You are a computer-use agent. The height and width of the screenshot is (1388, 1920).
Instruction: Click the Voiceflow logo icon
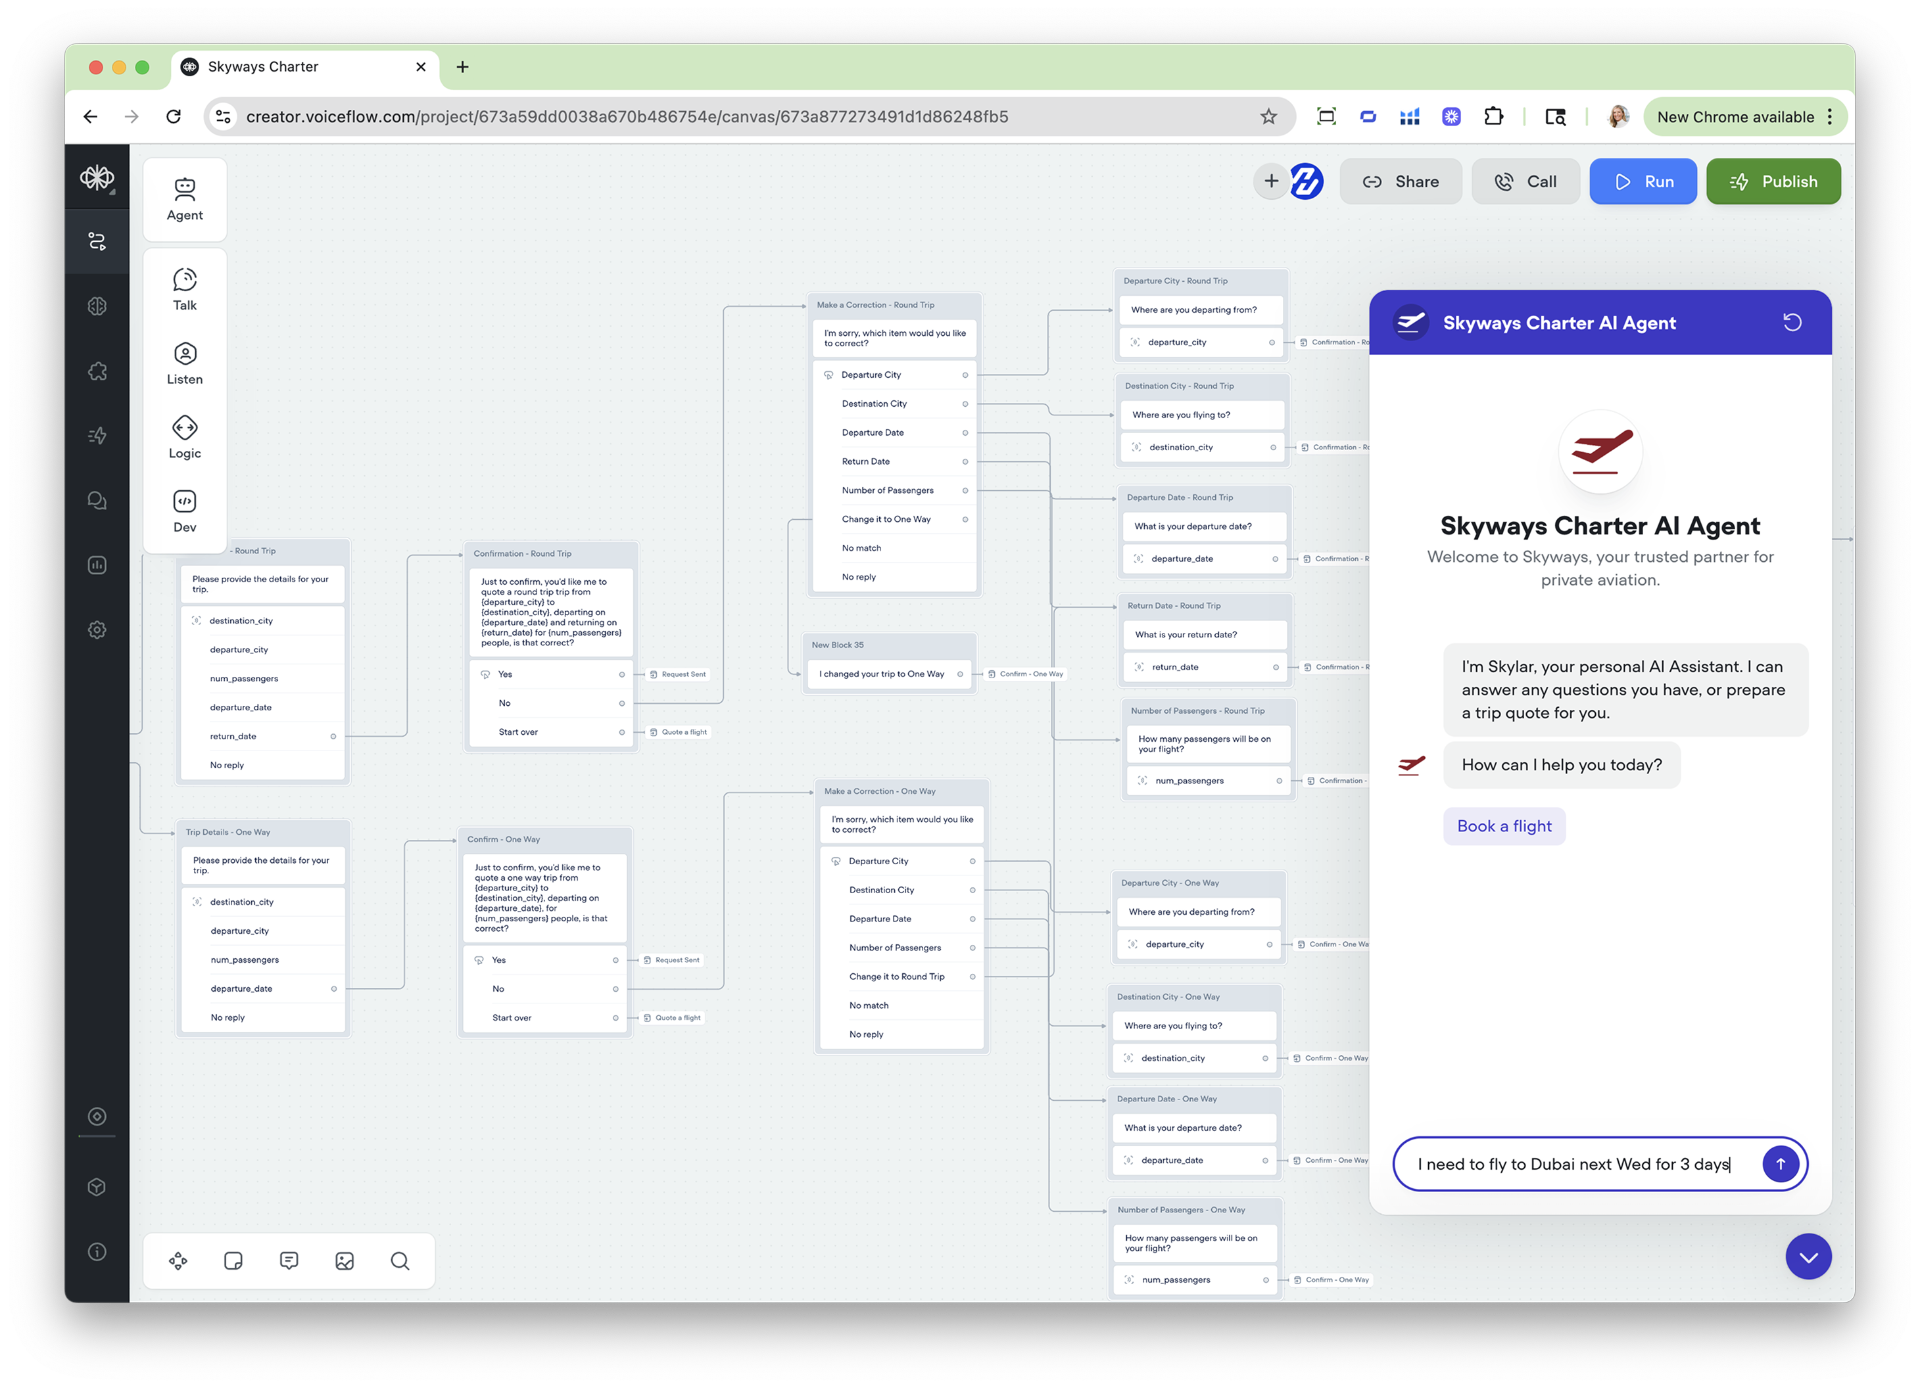click(x=97, y=178)
